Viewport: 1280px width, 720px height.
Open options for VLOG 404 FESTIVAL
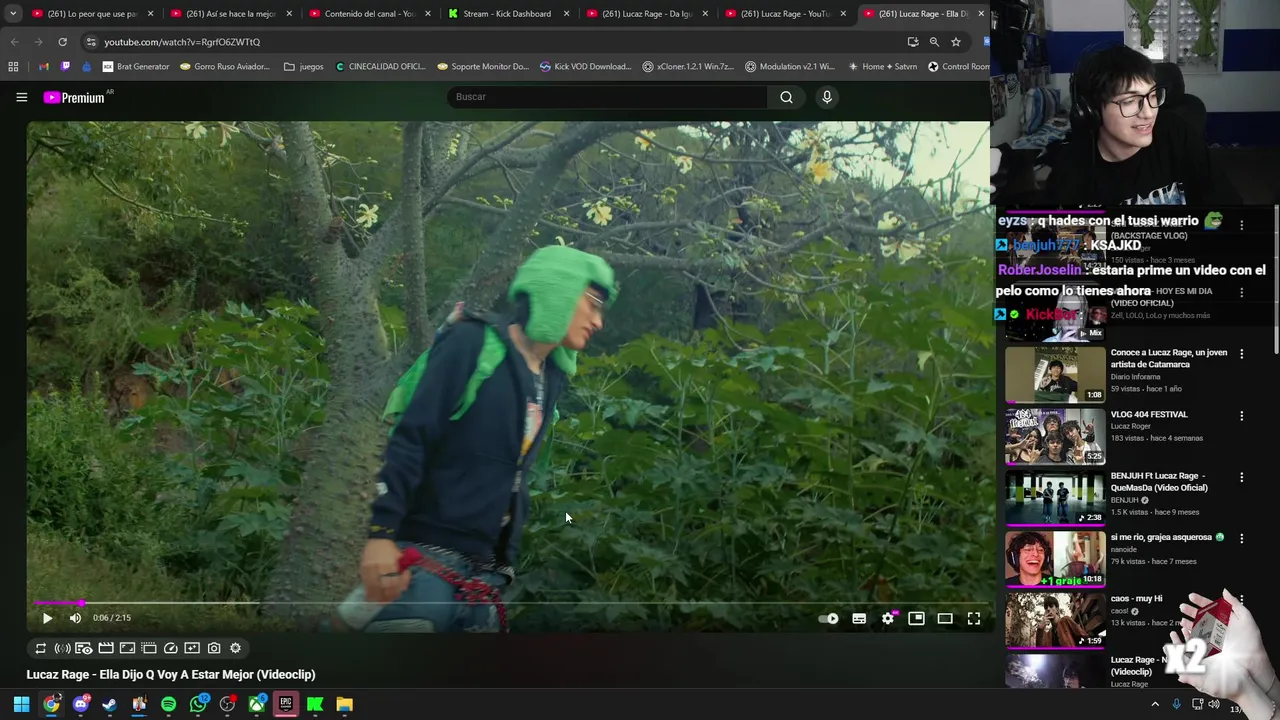[x=1242, y=416]
